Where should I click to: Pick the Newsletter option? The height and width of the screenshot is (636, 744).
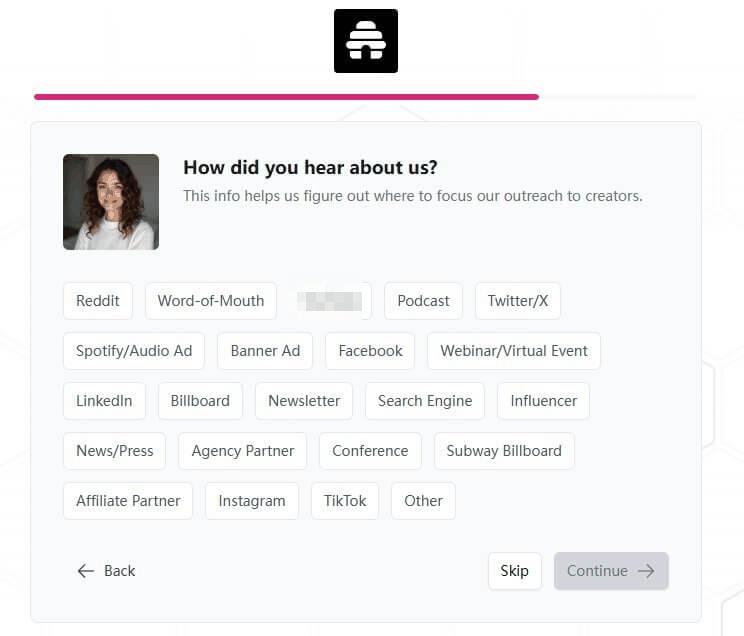tap(304, 401)
